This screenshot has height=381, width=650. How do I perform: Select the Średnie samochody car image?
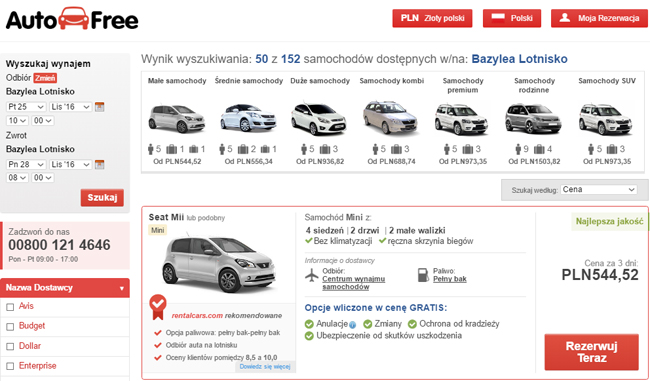248,118
